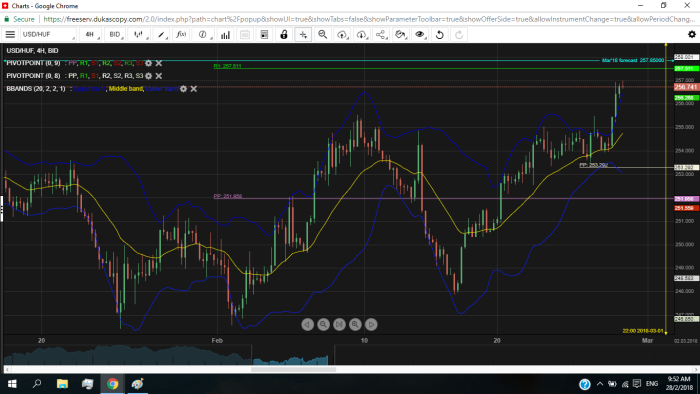The height and width of the screenshot is (394, 700).
Task: Open chart settings gear at top right
Action: [x=692, y=34]
